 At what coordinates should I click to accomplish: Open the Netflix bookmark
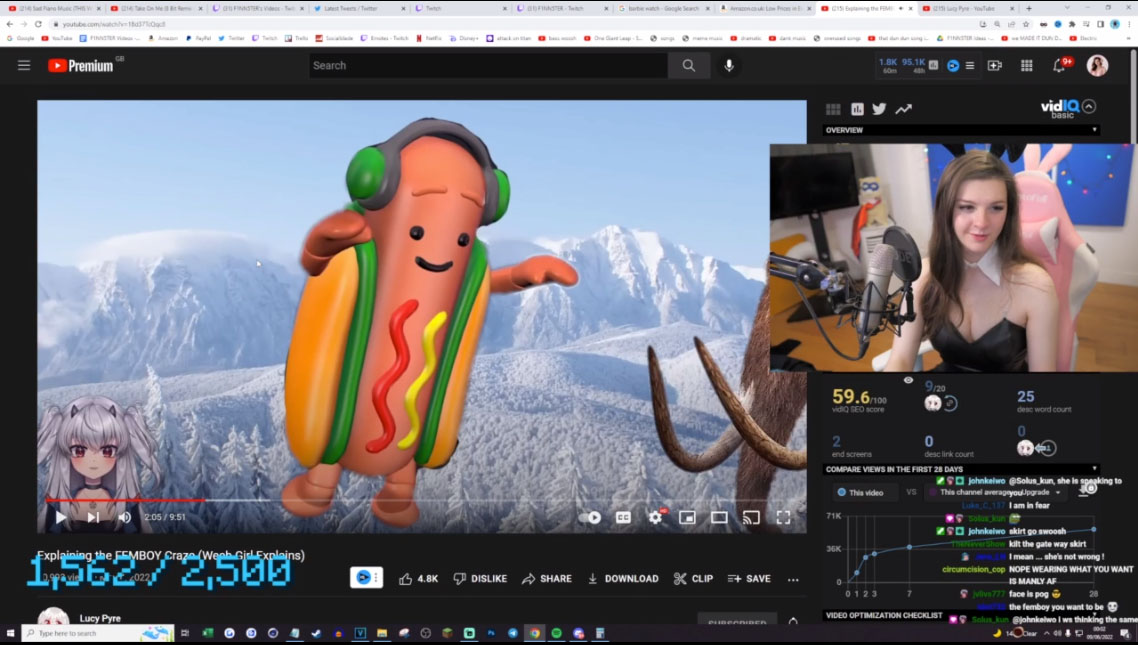coord(428,38)
